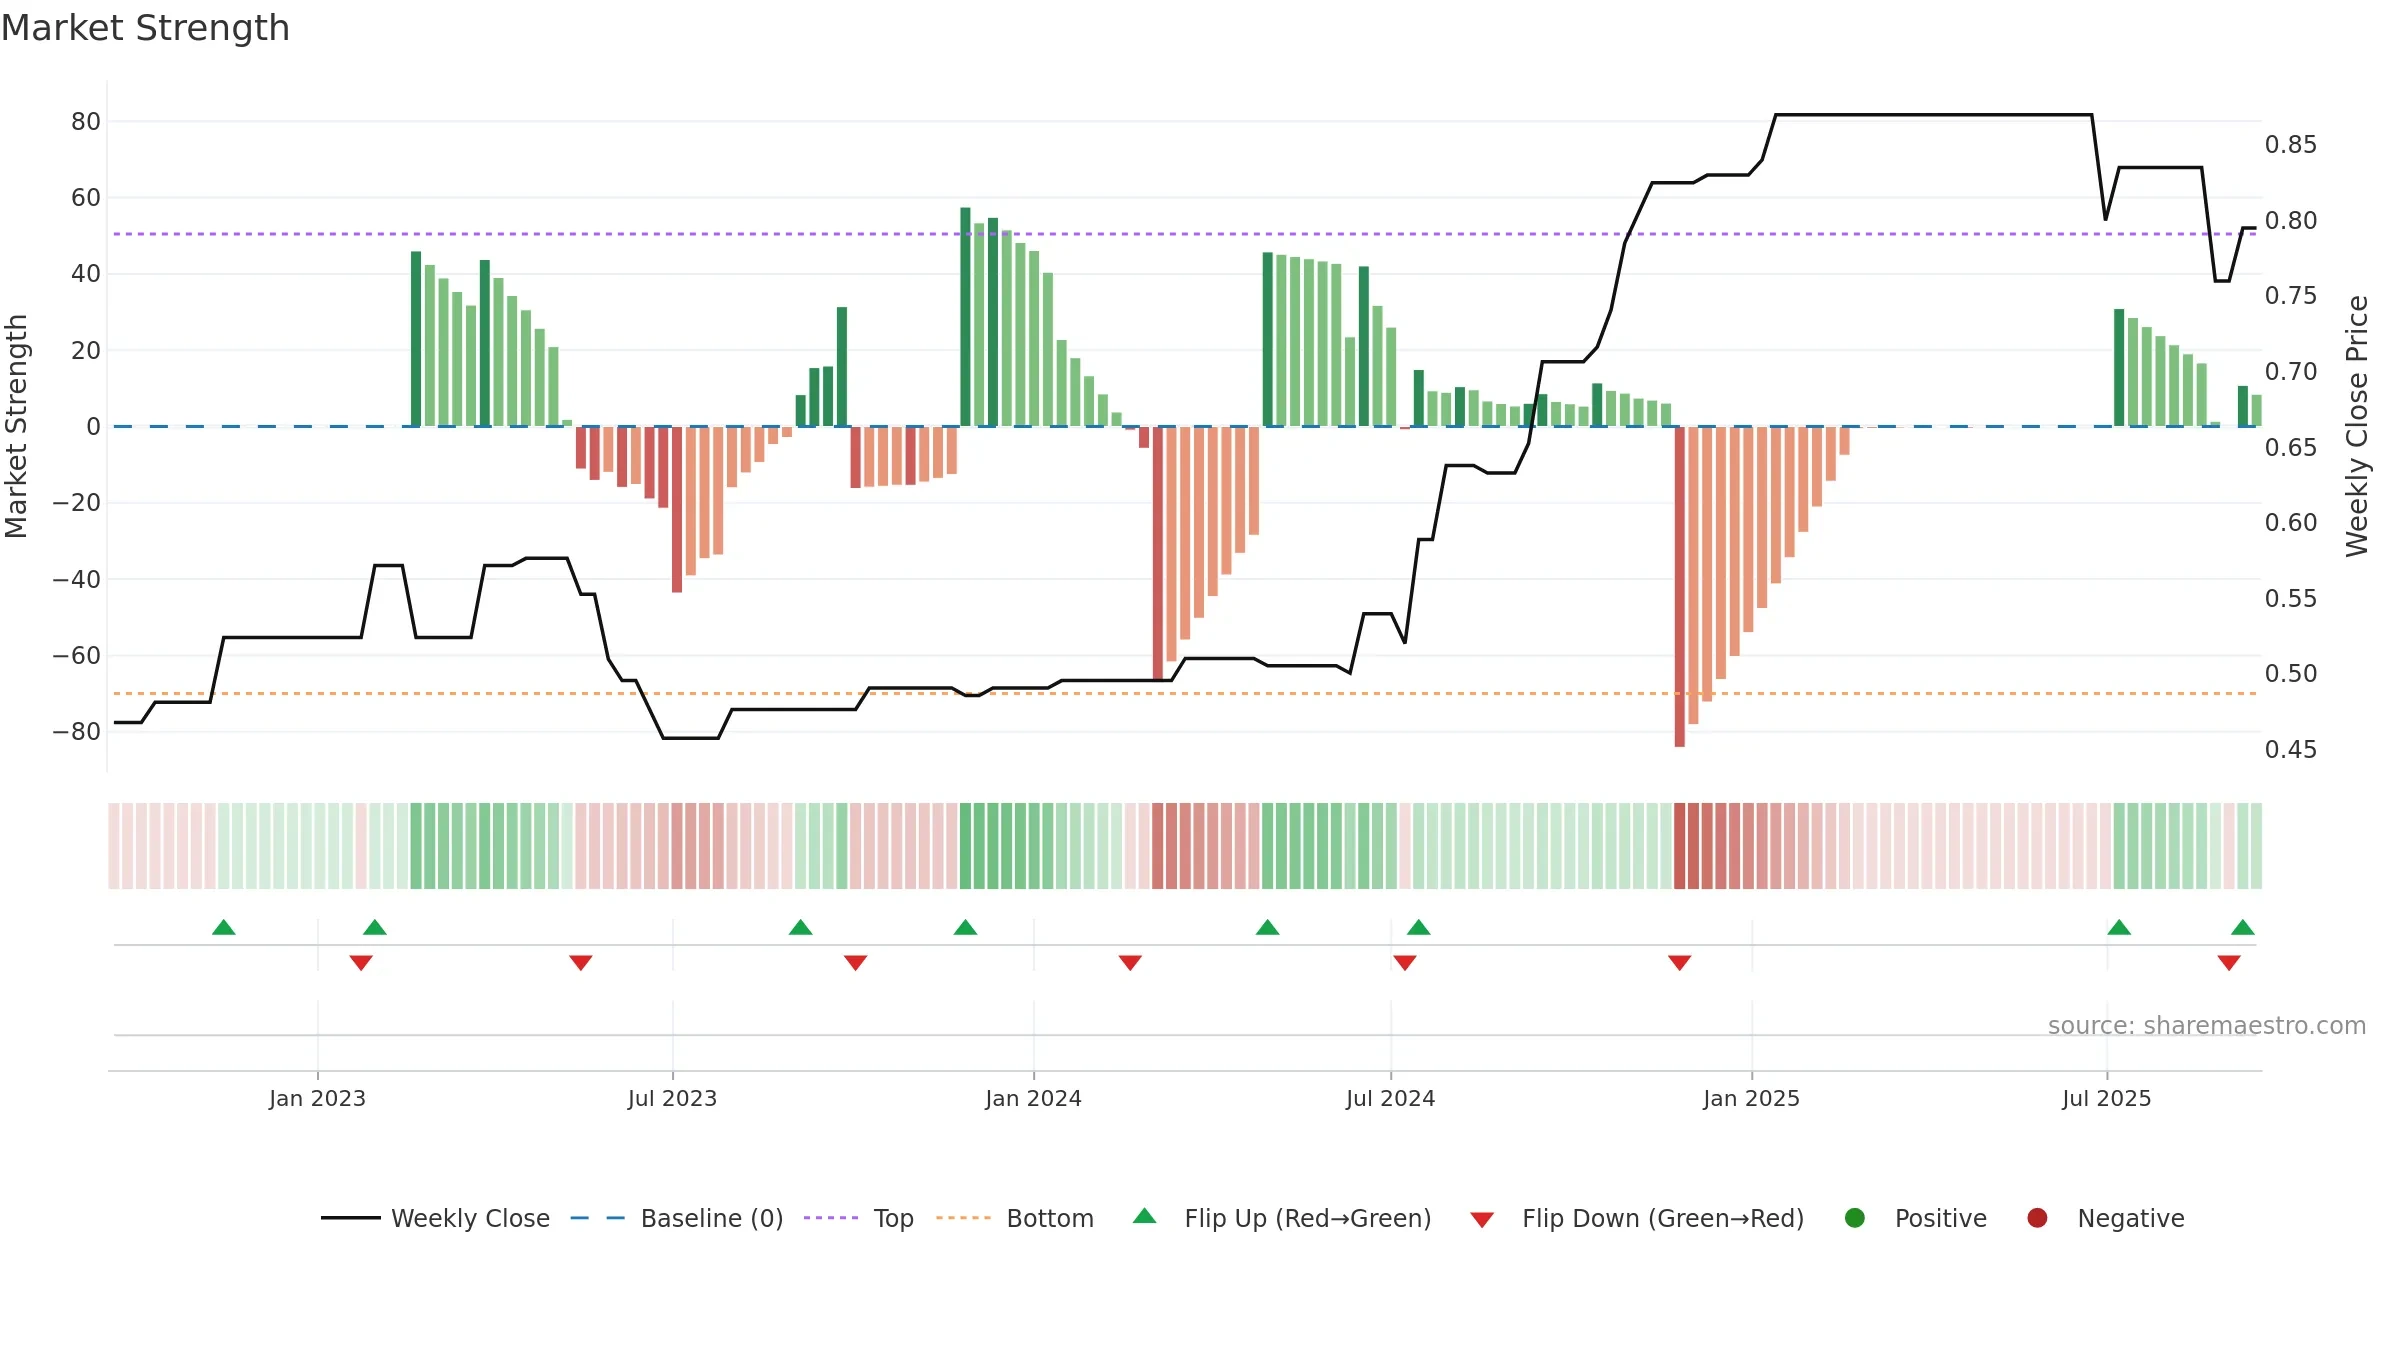Image resolution: width=2400 pixels, height=1350 pixels.
Task: Select the Flip Down marker just after Jul 2024
Action: point(1405,963)
